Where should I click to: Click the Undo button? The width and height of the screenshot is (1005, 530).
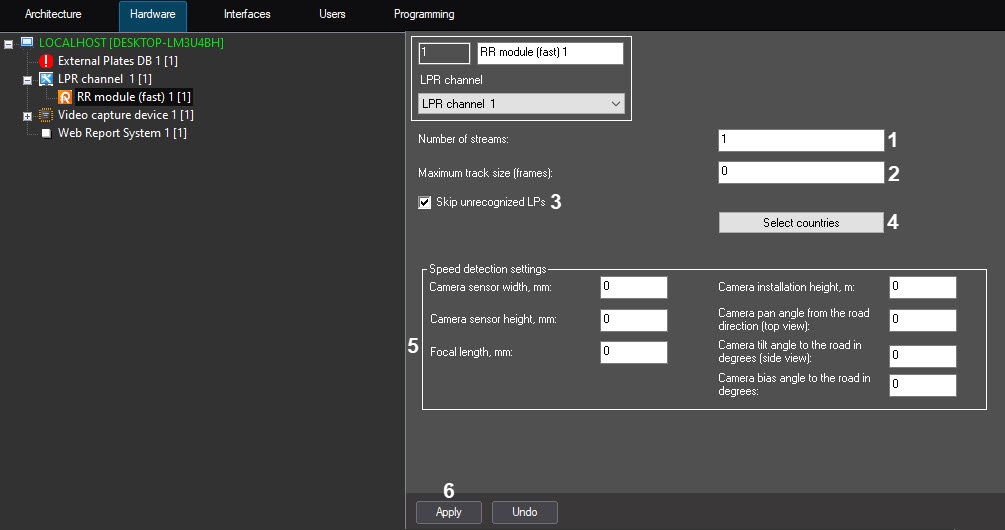[x=525, y=512]
